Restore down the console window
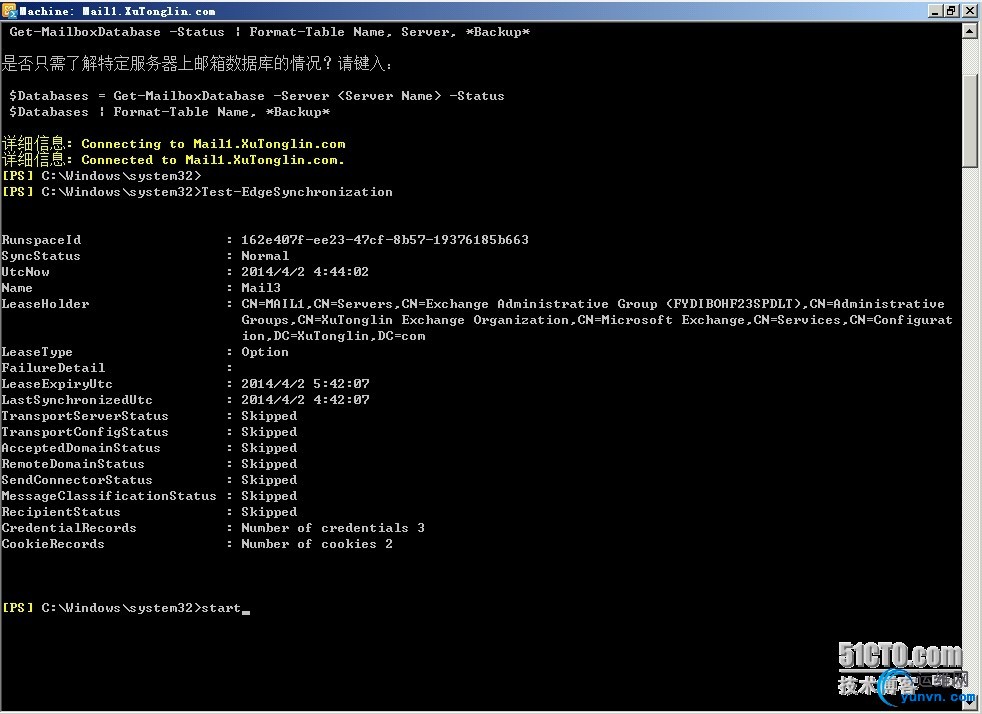982x714 pixels. click(949, 10)
